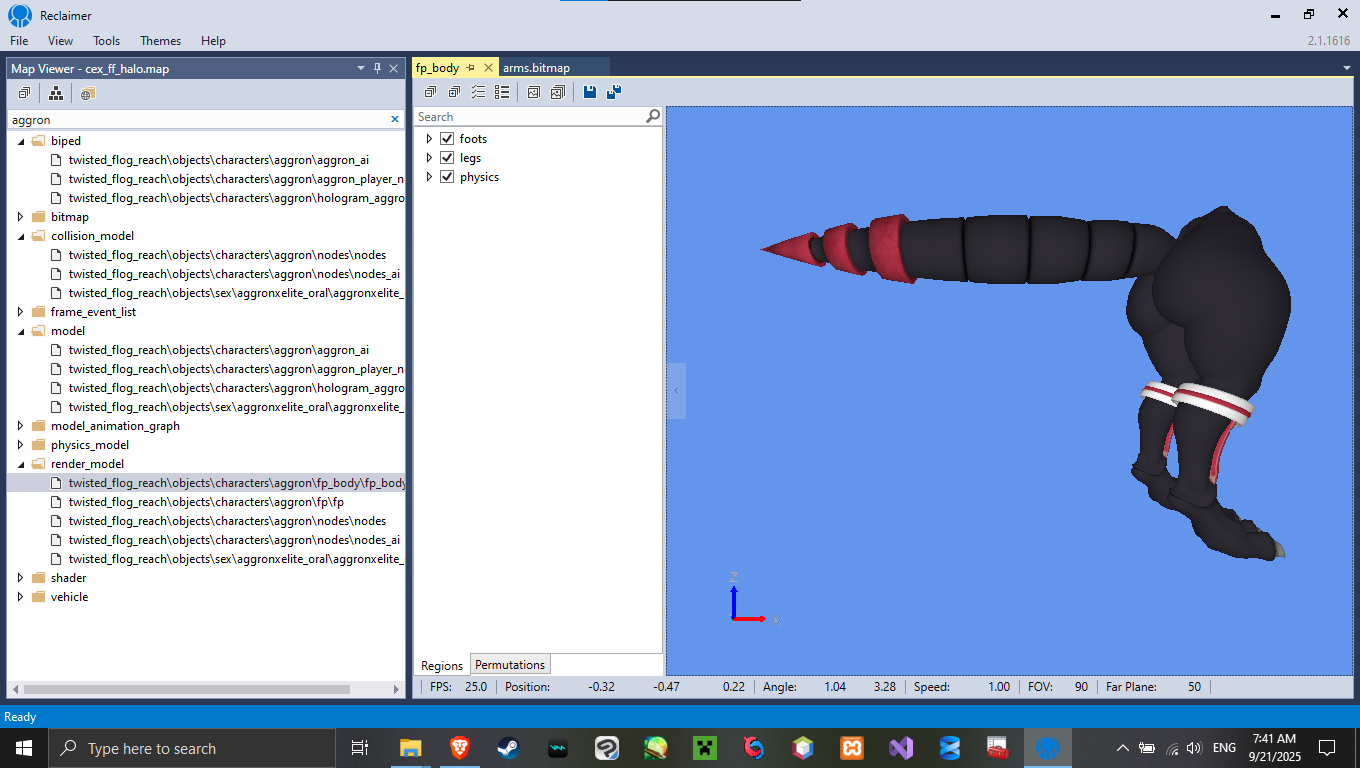Select collision_model entry aggron\nodes\nodes
Viewport: 1360px width, 768px height.
227,255
